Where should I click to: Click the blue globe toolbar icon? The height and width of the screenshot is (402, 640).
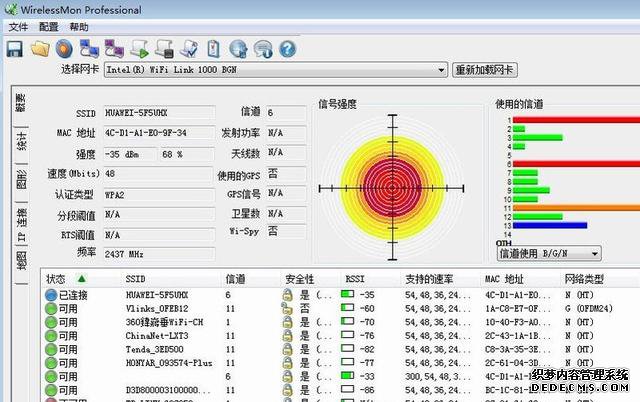click(238, 49)
